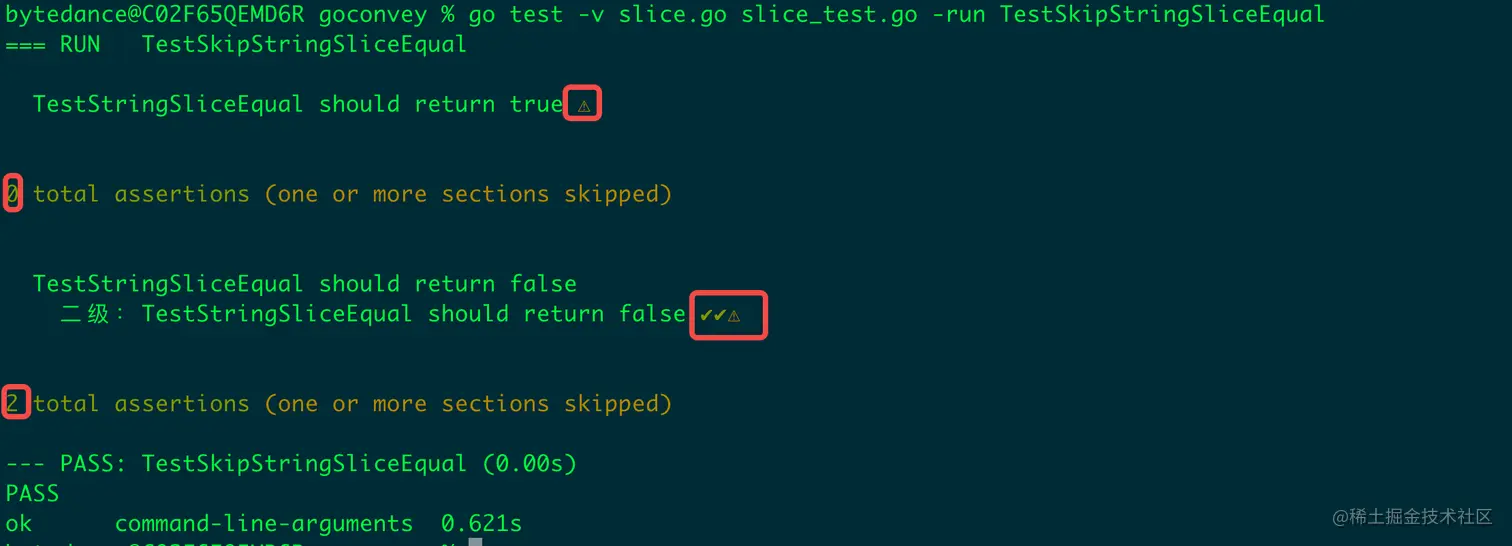Click the warning icon after "should return true"
Screen dimensions: 1512x546
584,105
